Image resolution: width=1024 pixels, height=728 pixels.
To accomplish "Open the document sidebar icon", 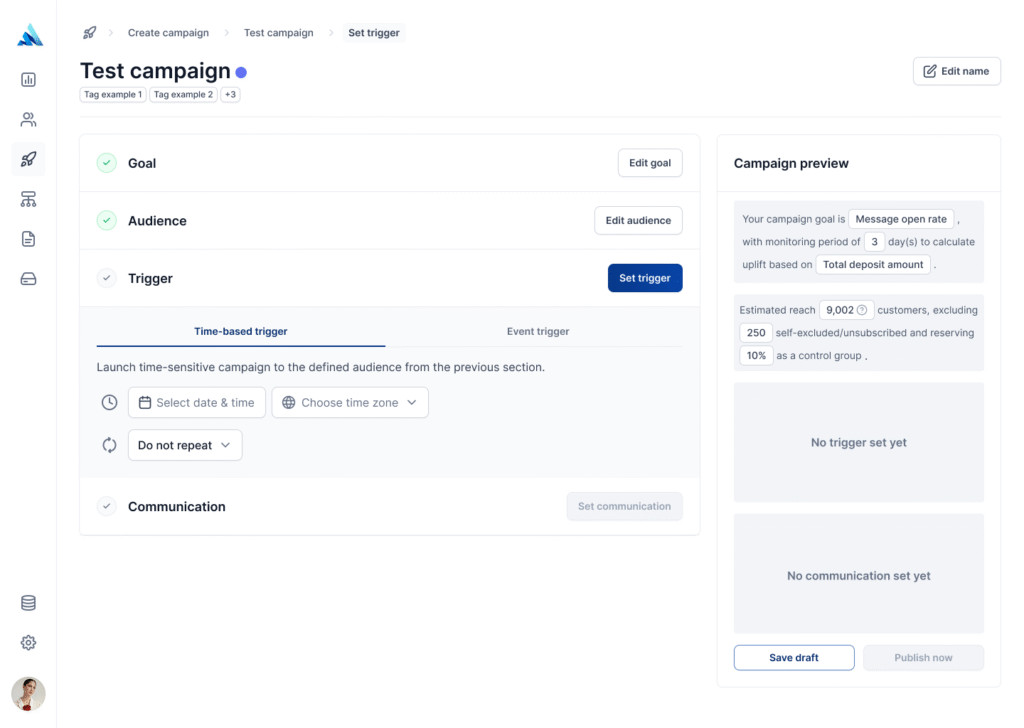I will click(x=28, y=239).
